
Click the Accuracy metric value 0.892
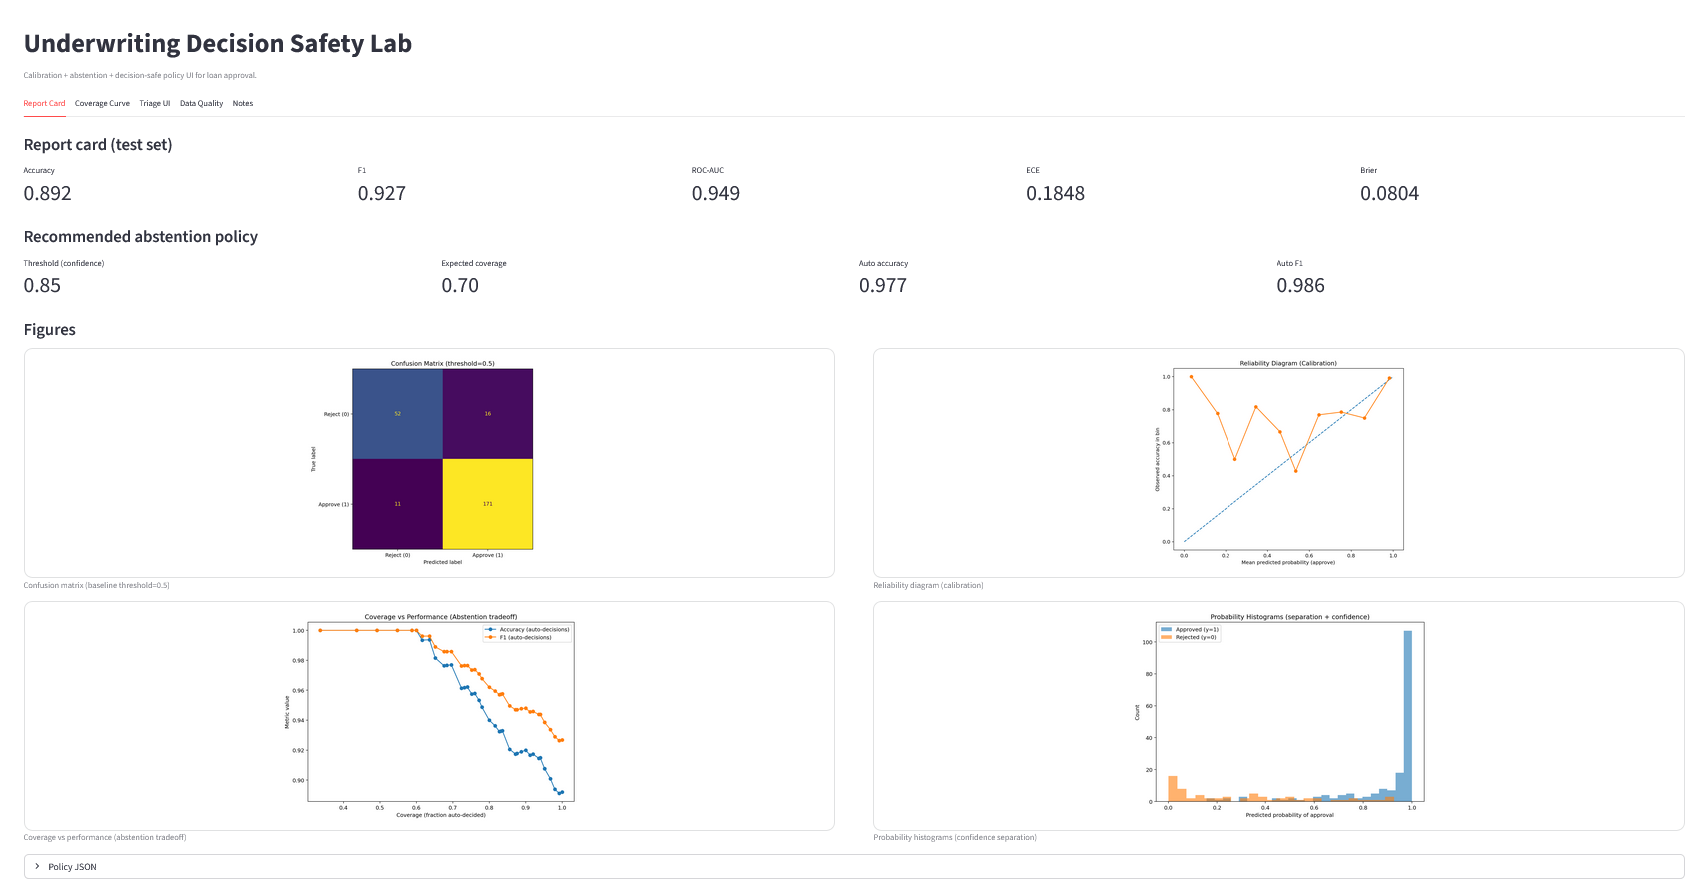click(48, 193)
